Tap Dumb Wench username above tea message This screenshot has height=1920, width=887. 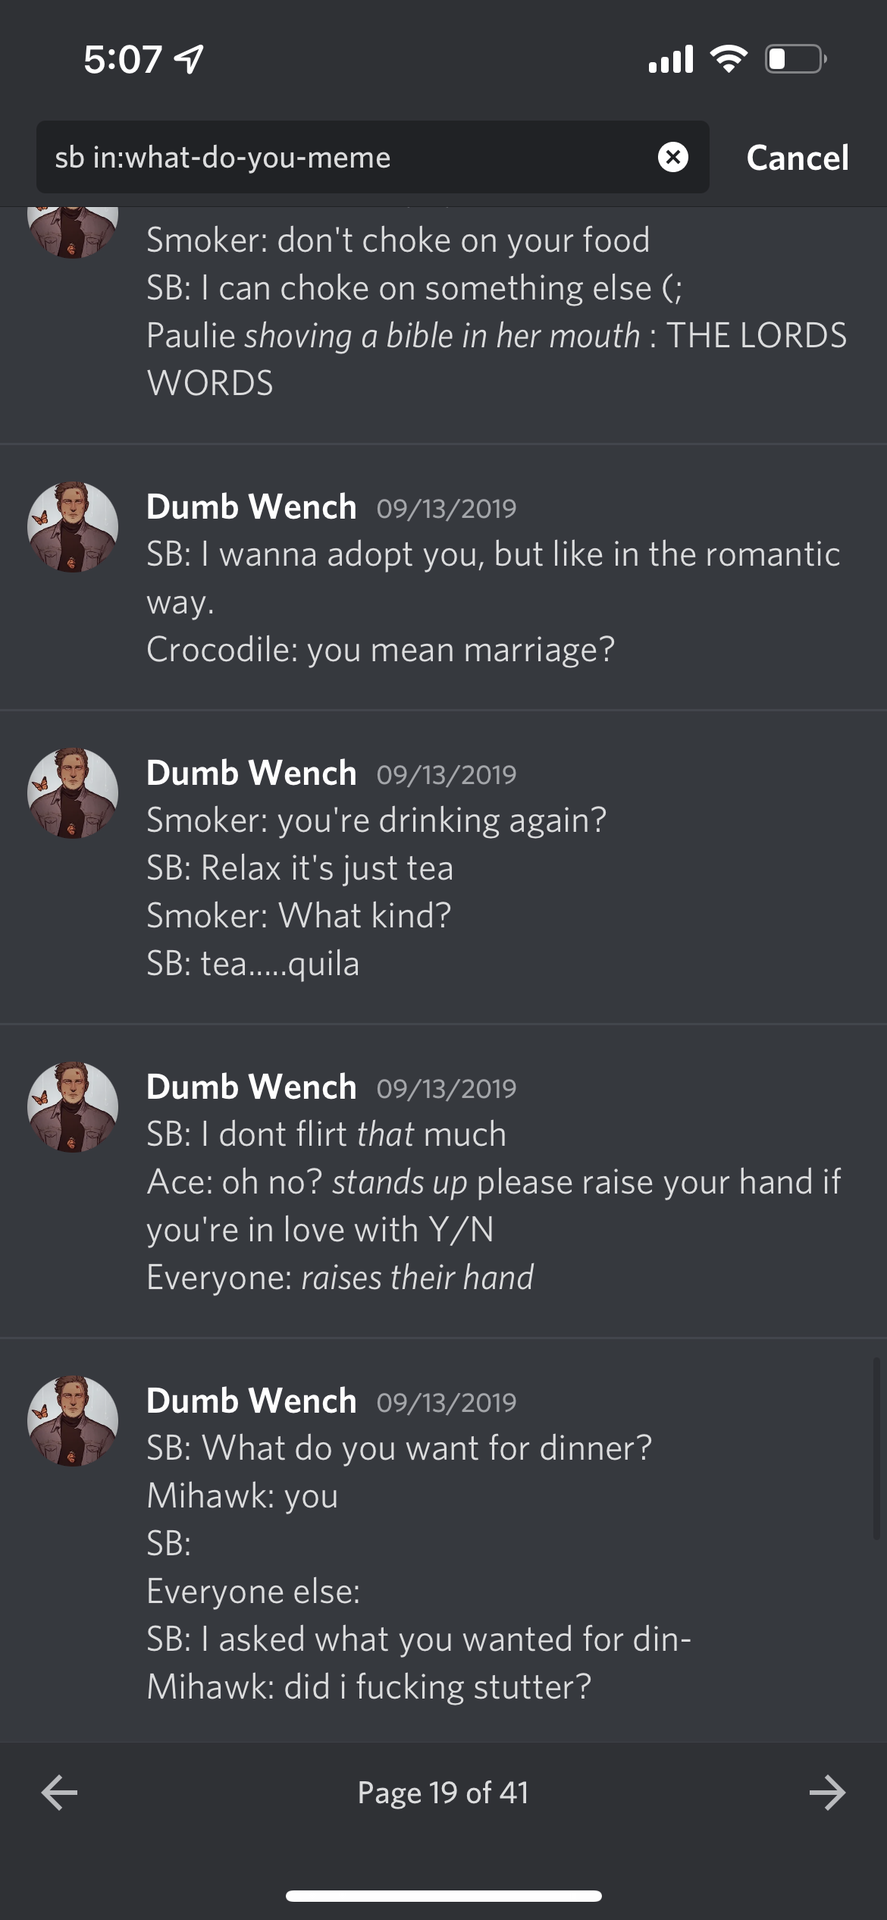[x=251, y=773]
